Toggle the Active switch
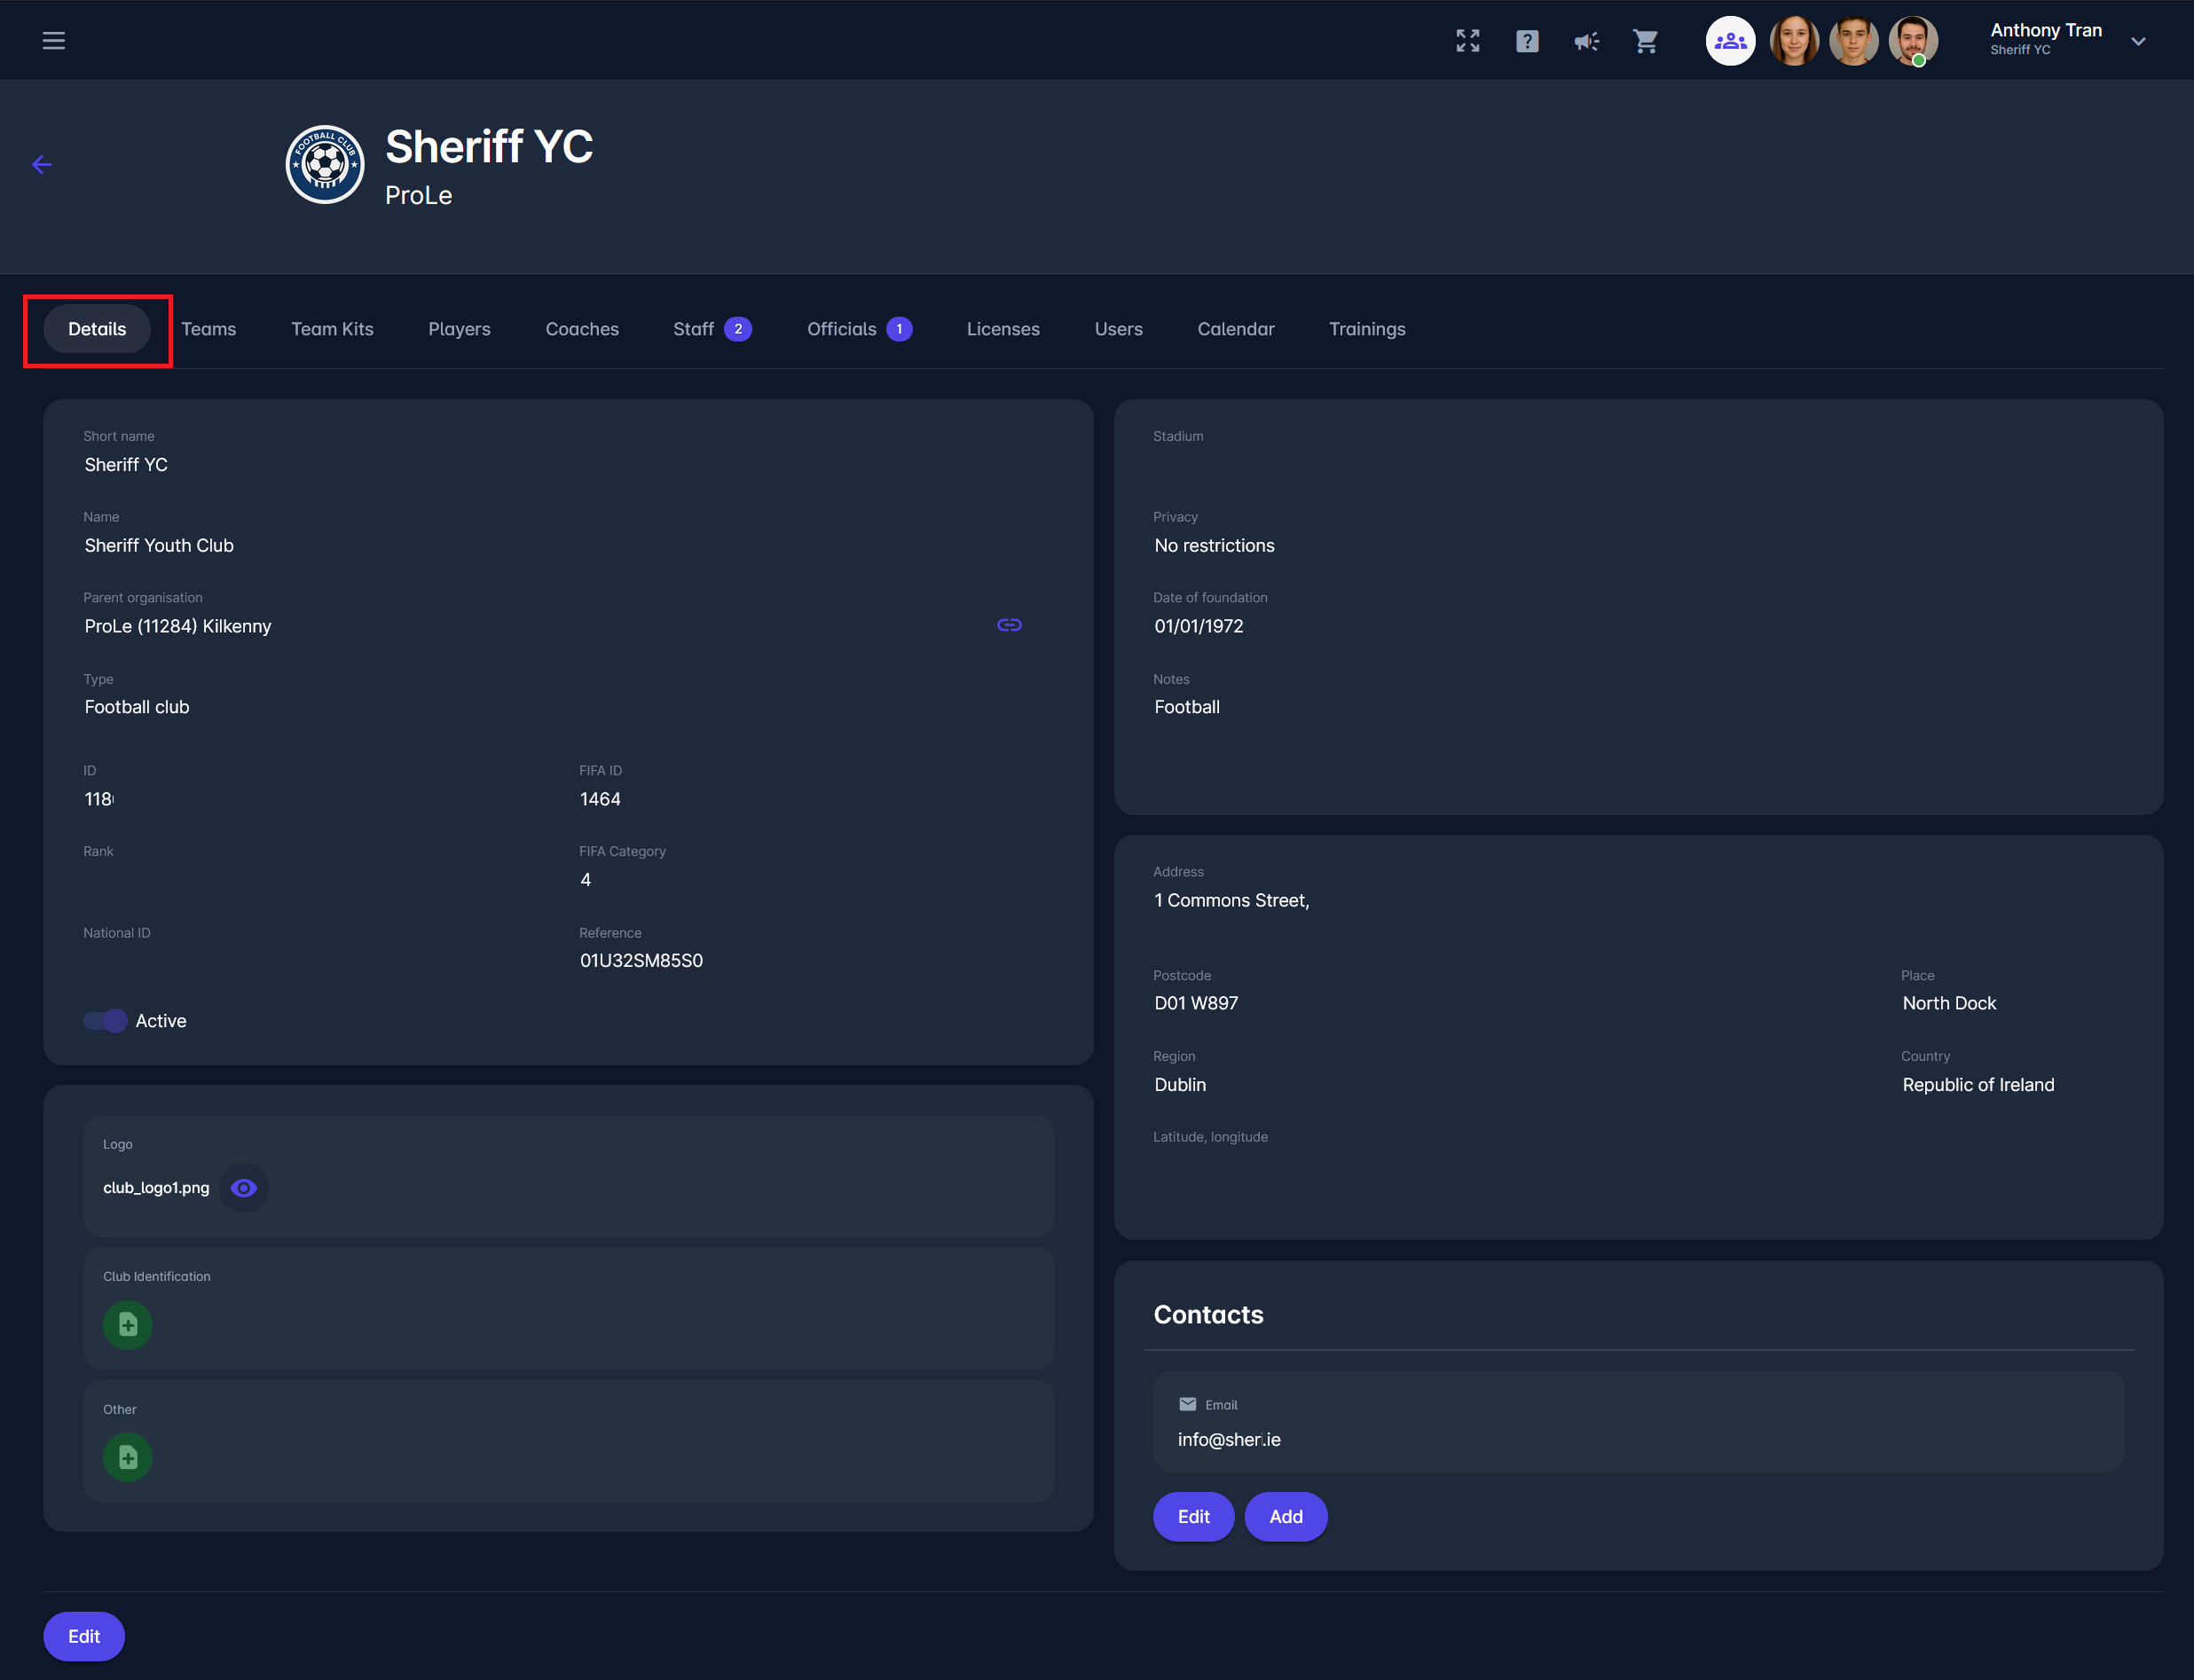The image size is (2194, 1680). 105,1021
